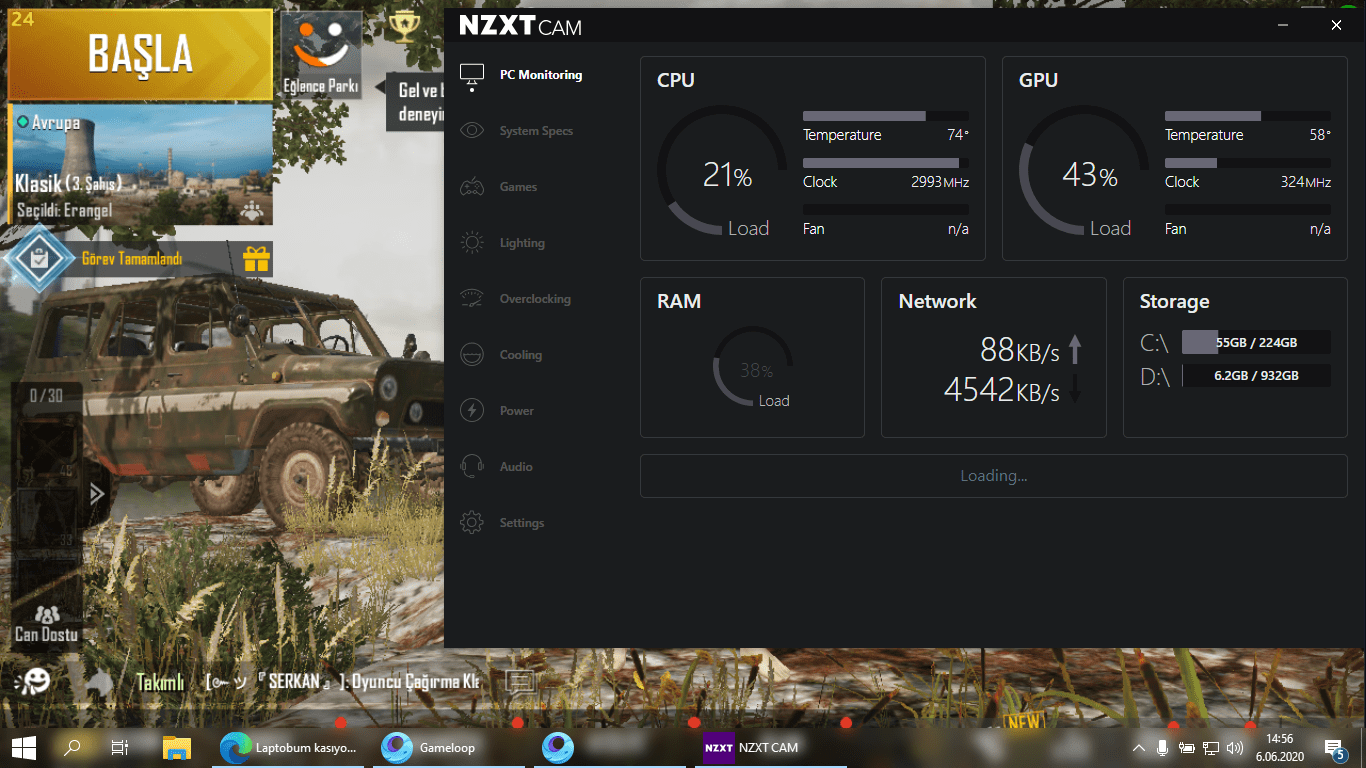Click the CPU clock value 2993MHz
Screen dimensions: 1366x768
pyautogui.click(x=940, y=182)
